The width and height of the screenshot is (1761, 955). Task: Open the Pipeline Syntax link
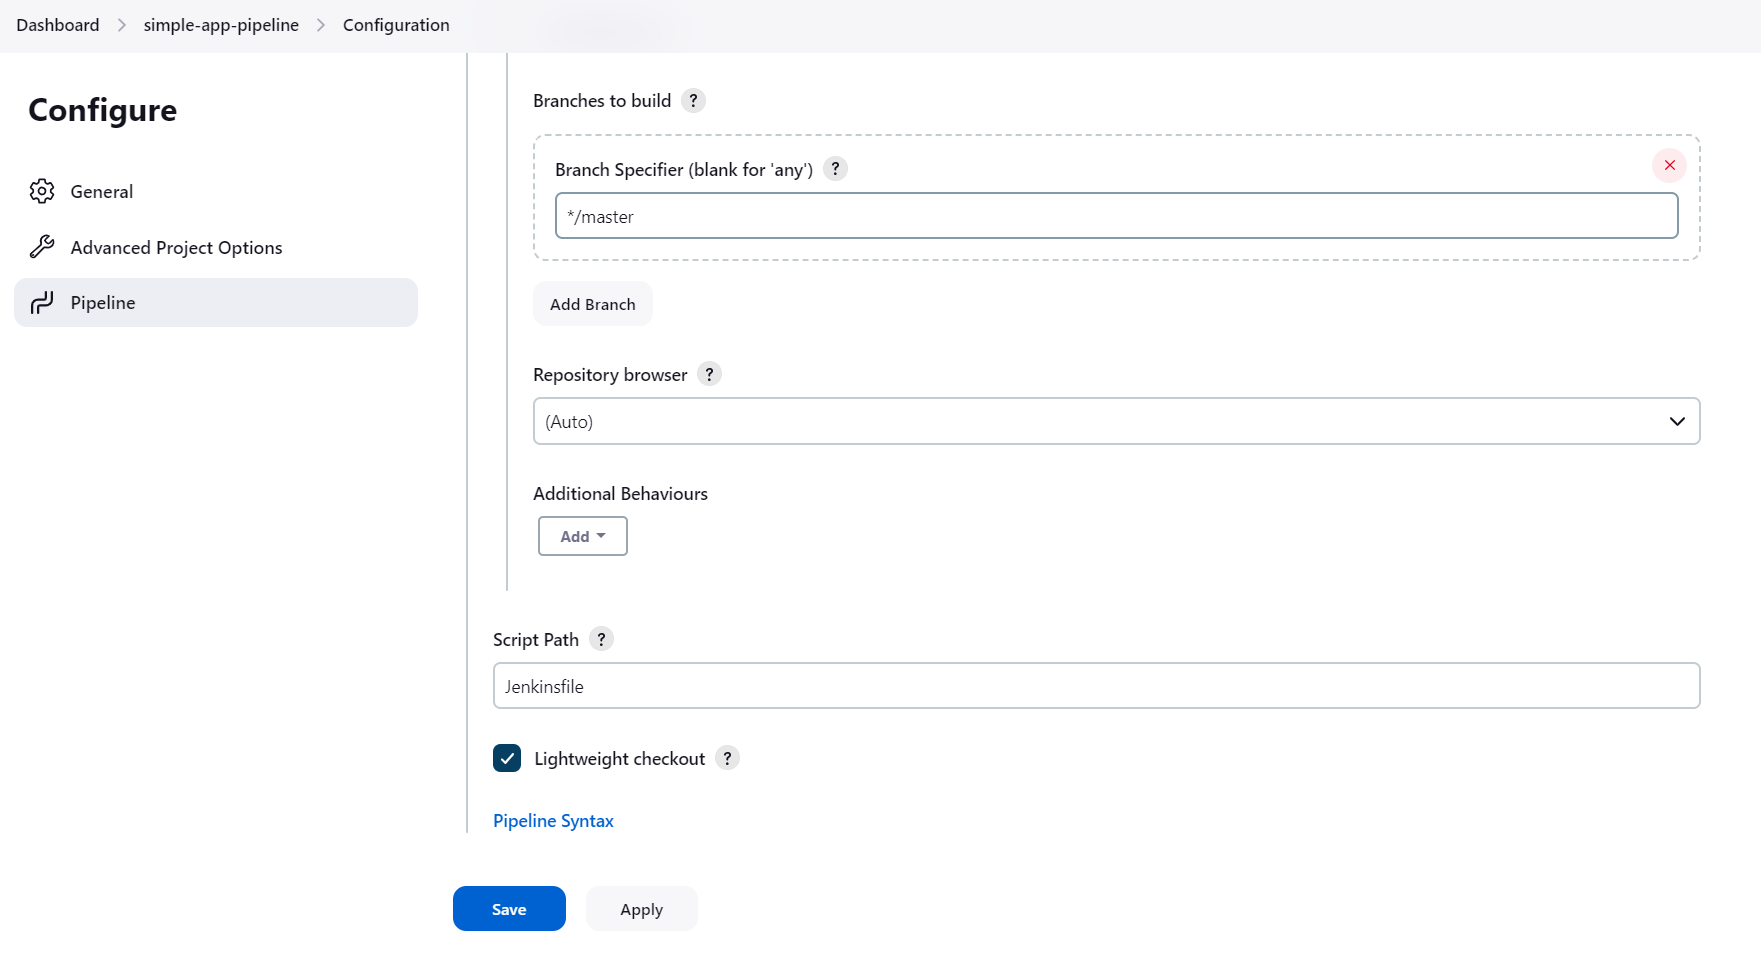pos(553,820)
